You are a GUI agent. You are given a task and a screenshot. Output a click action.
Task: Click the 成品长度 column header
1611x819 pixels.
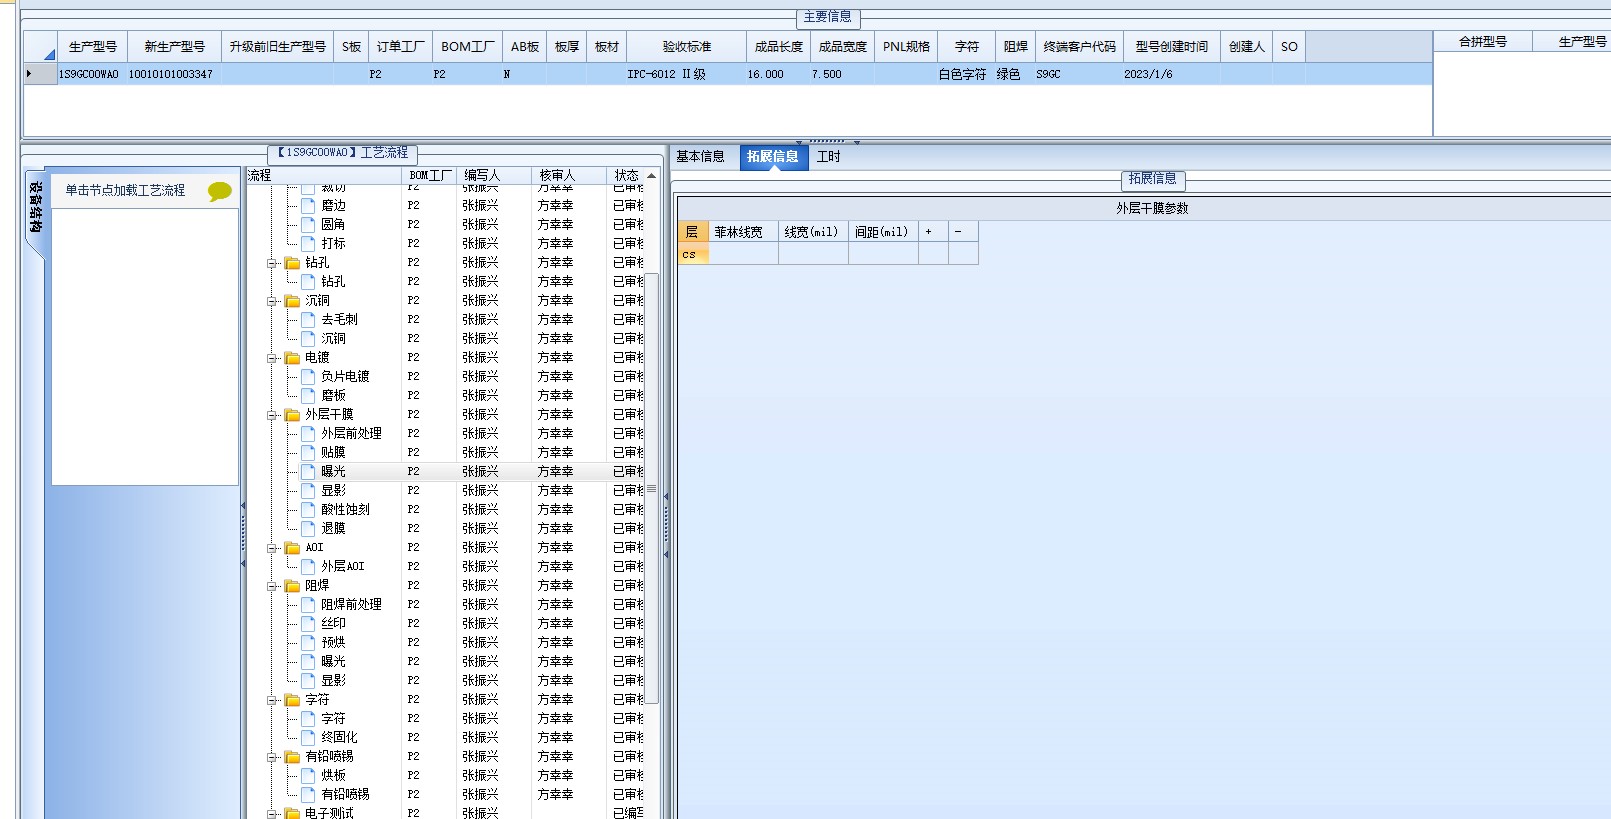[x=779, y=47]
